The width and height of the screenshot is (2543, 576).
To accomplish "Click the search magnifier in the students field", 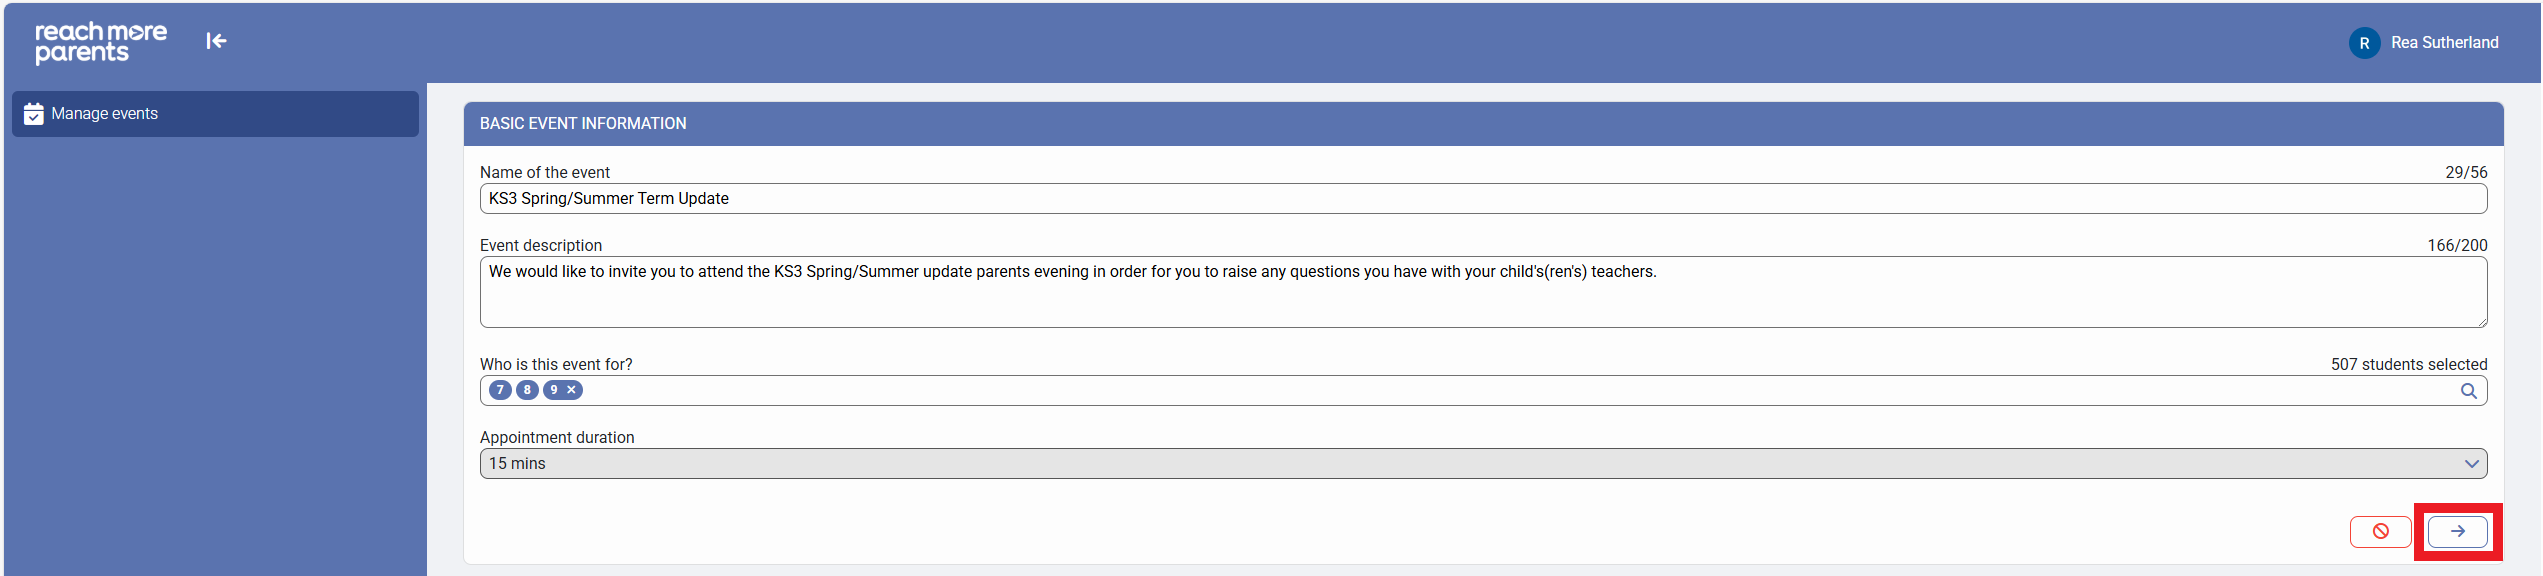I will point(2468,391).
